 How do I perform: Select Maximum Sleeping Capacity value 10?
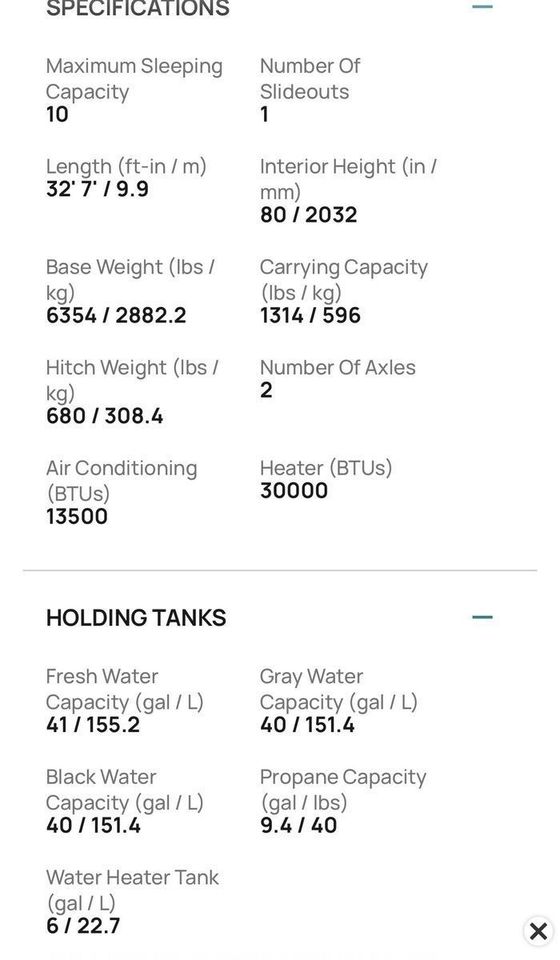click(x=58, y=114)
